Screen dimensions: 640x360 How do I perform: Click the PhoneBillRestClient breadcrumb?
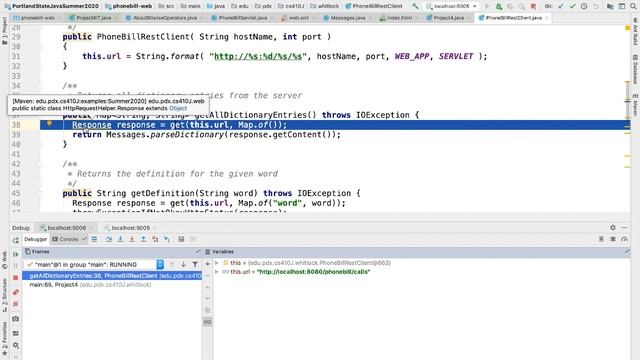(374, 6)
